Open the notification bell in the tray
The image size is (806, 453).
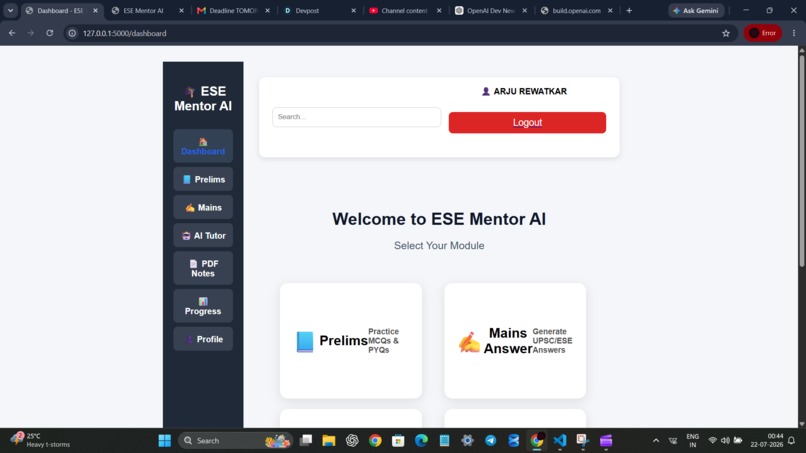tap(792, 441)
